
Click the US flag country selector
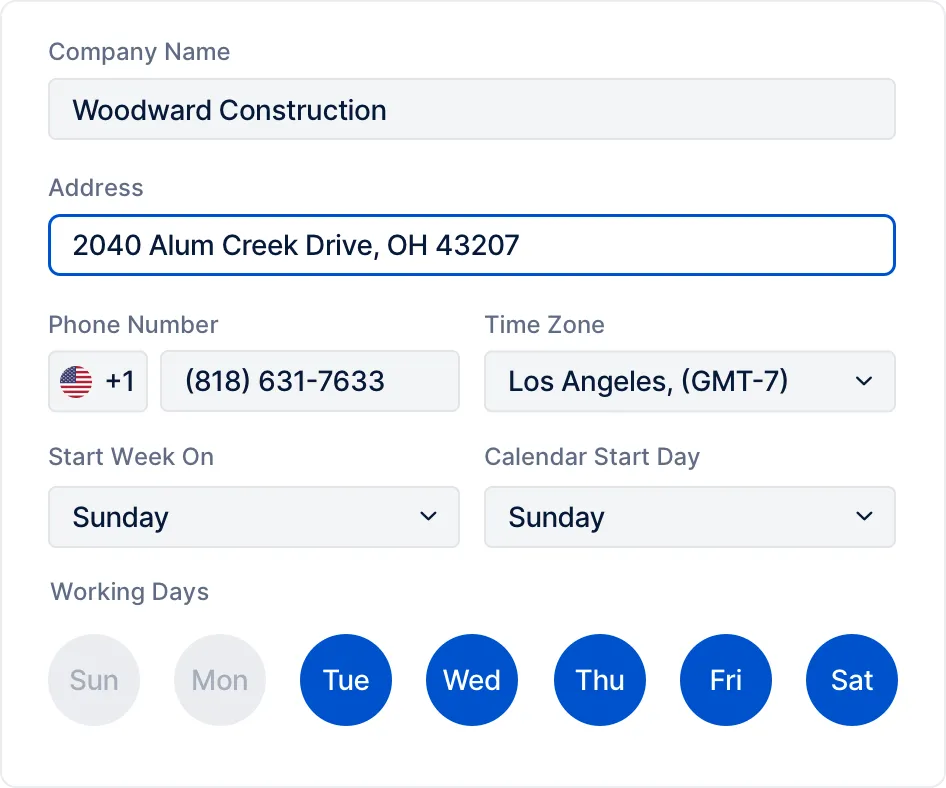pyautogui.click(x=78, y=381)
